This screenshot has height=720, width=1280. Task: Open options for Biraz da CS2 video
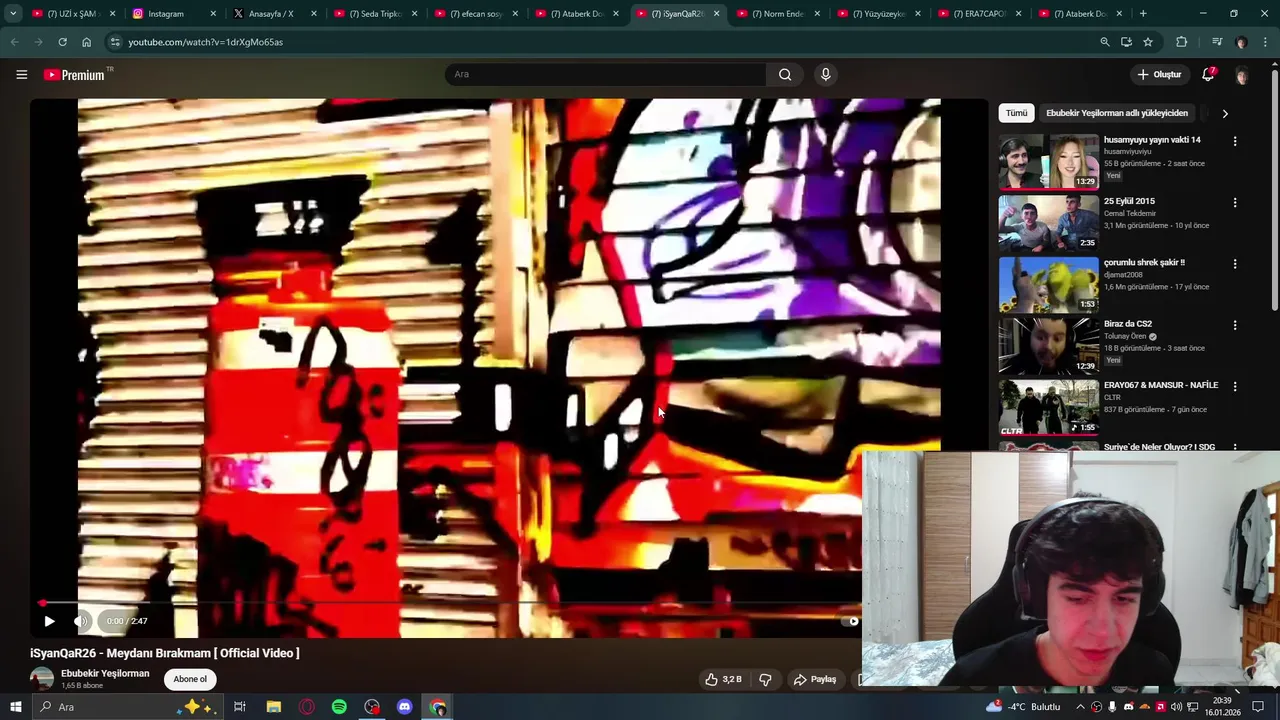(x=1235, y=325)
